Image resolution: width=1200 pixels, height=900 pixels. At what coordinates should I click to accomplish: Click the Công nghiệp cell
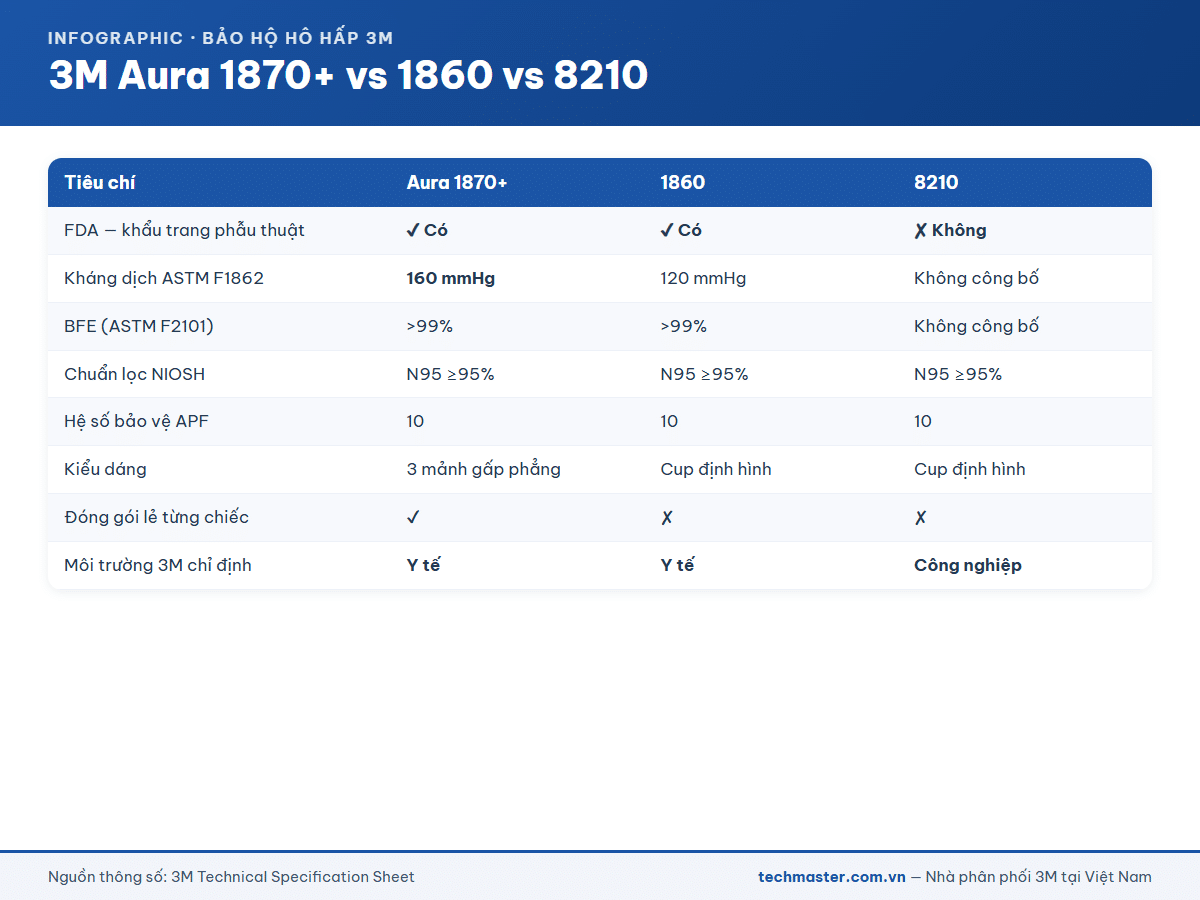pyautogui.click(x=968, y=565)
